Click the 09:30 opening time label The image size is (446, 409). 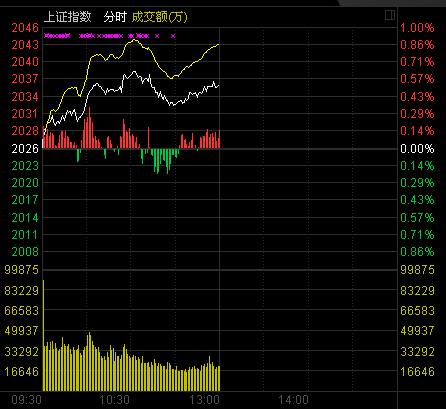(27, 400)
